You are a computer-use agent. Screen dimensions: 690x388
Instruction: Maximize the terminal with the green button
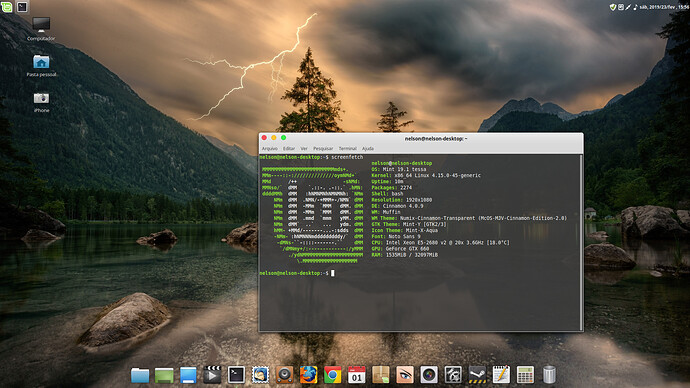[x=283, y=138]
